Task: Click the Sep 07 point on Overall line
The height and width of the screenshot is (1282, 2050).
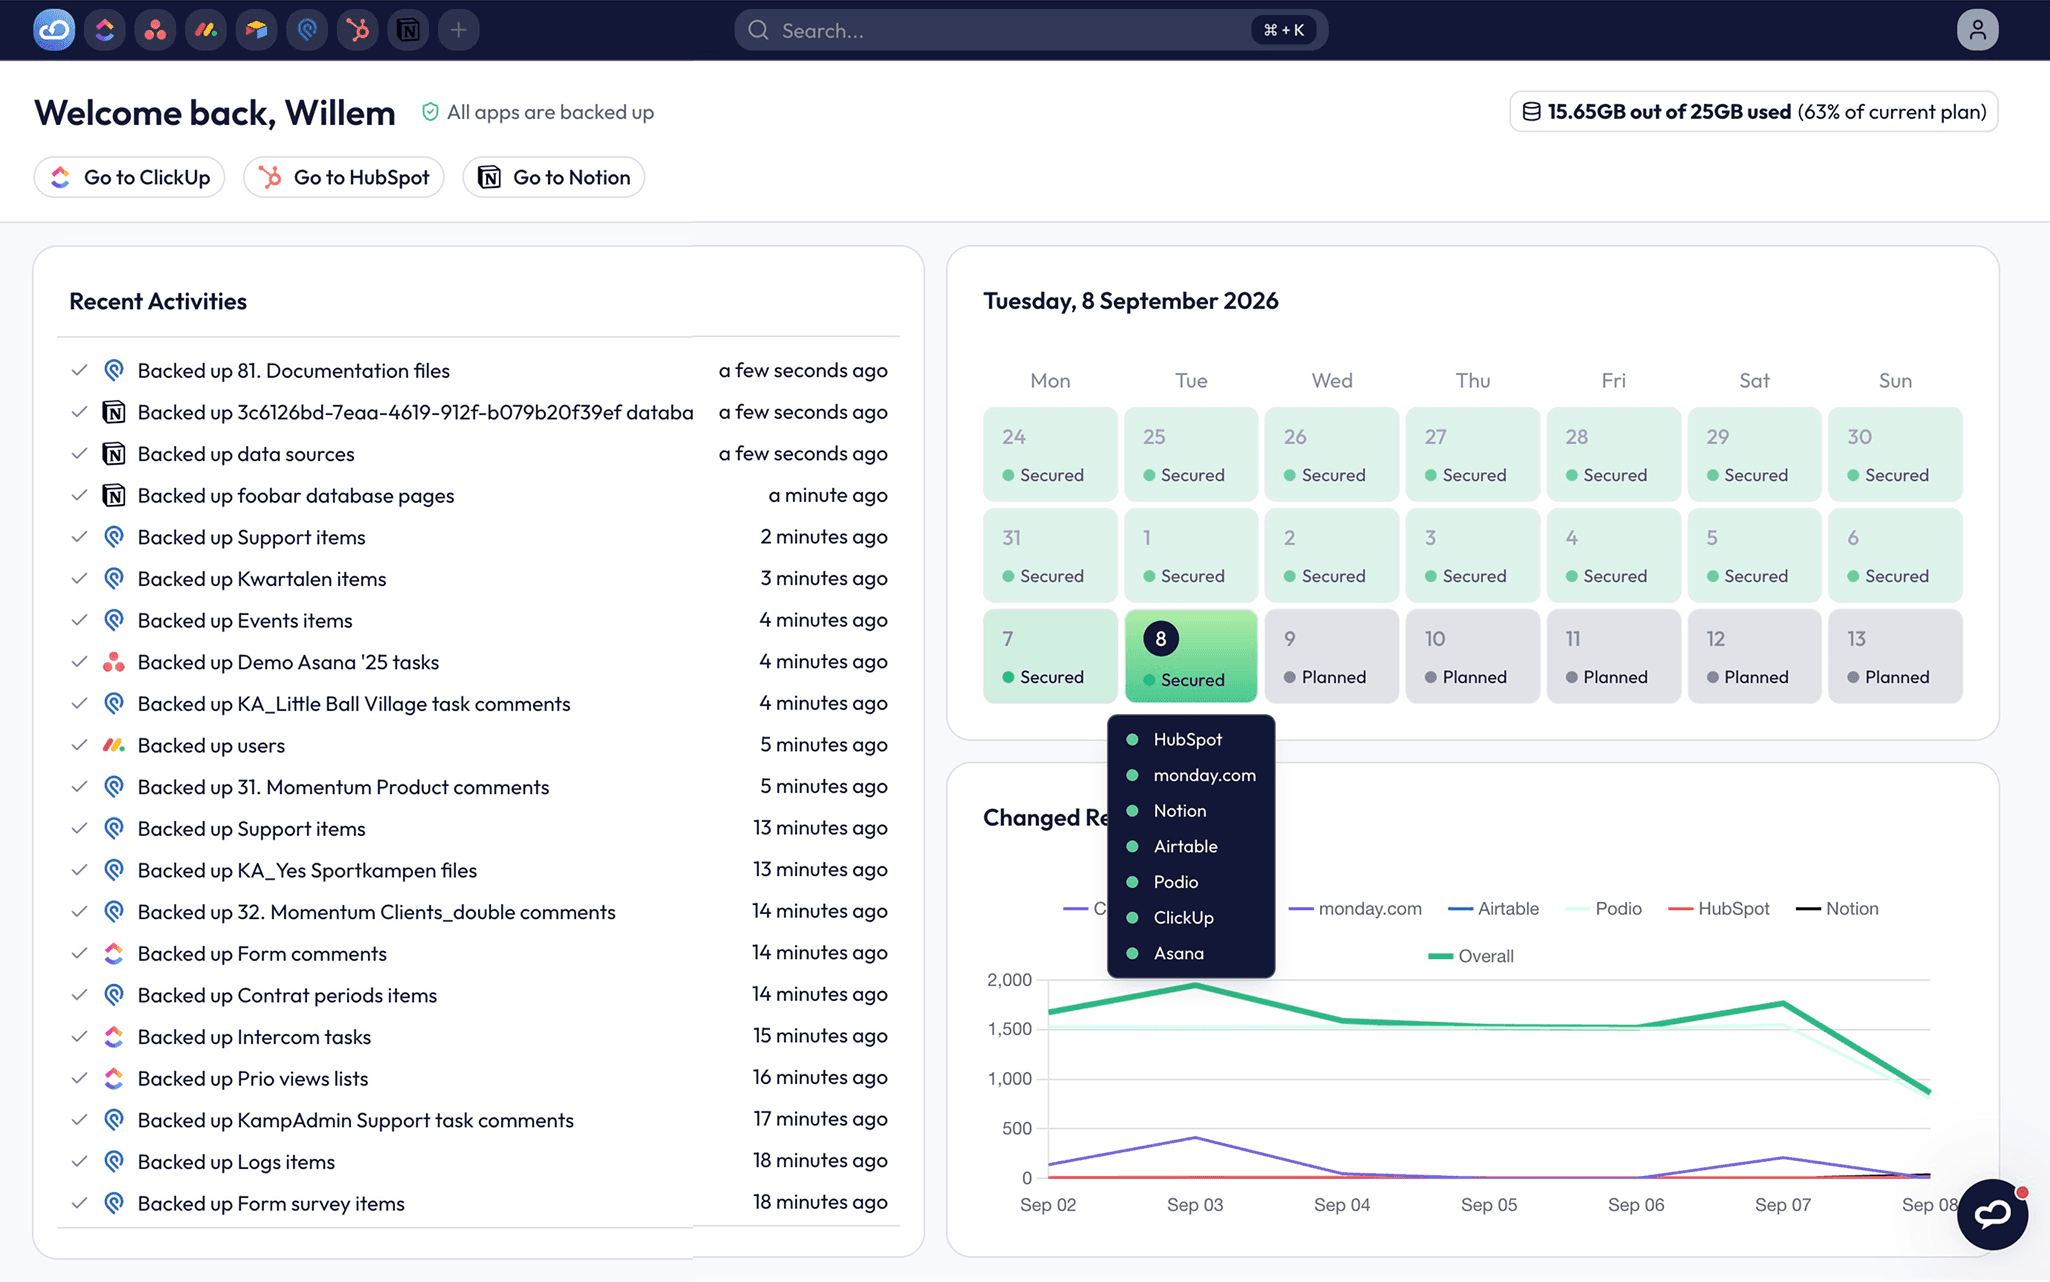Action: [x=1783, y=1003]
